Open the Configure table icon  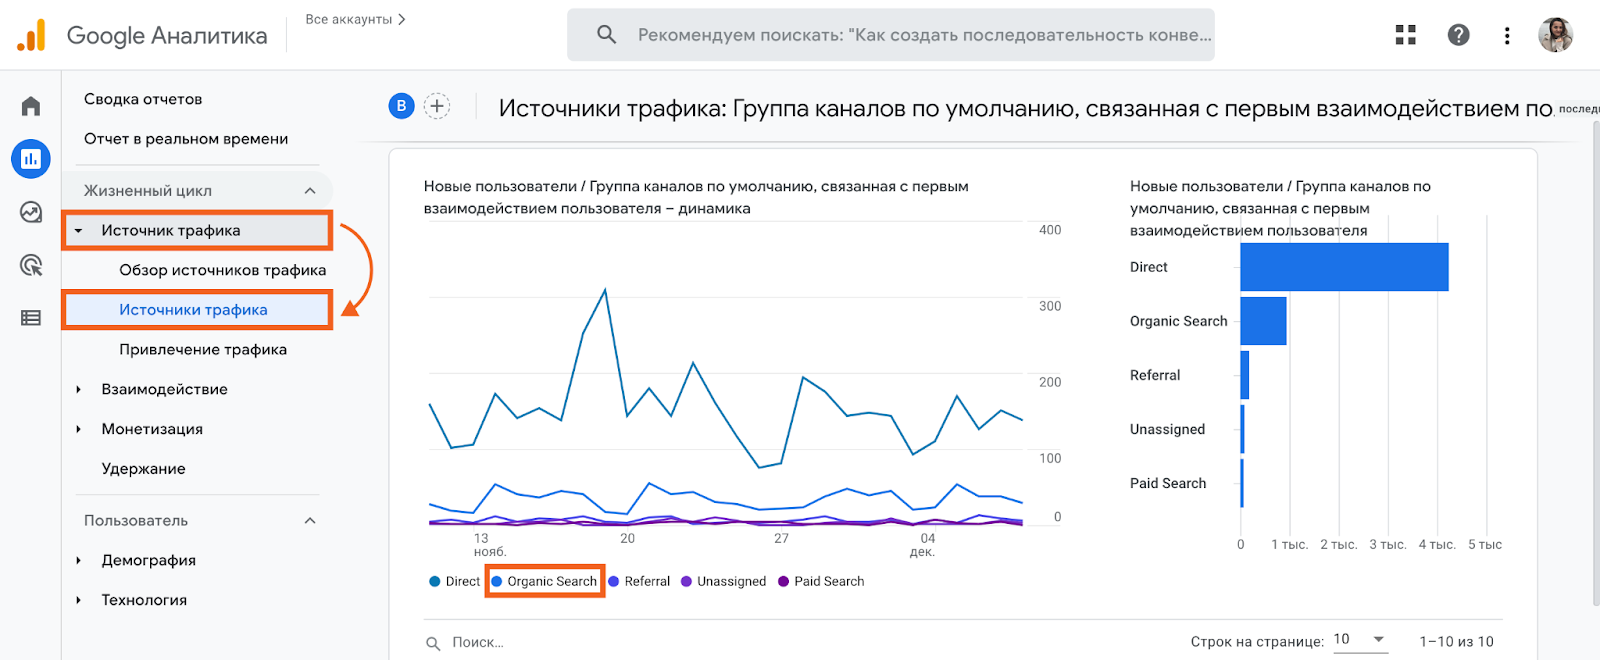31,318
